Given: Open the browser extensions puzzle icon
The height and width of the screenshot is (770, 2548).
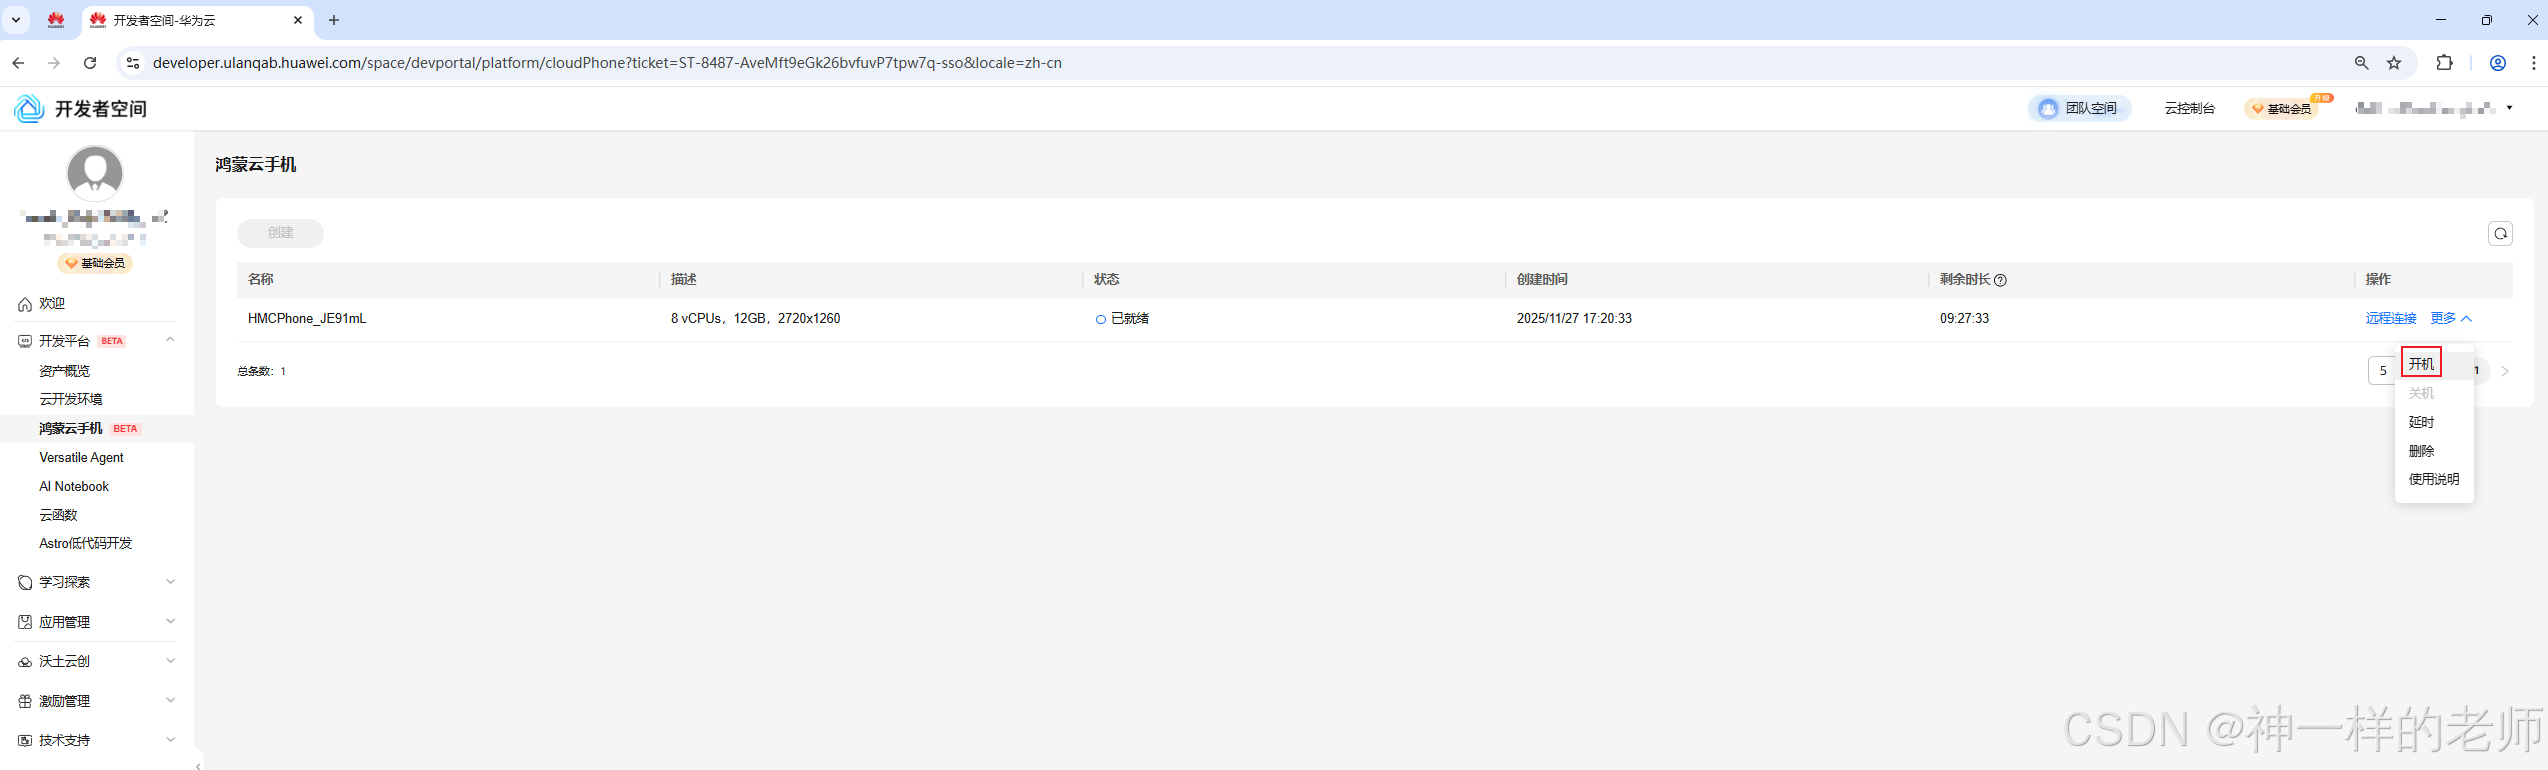Looking at the screenshot, I should 2444,63.
